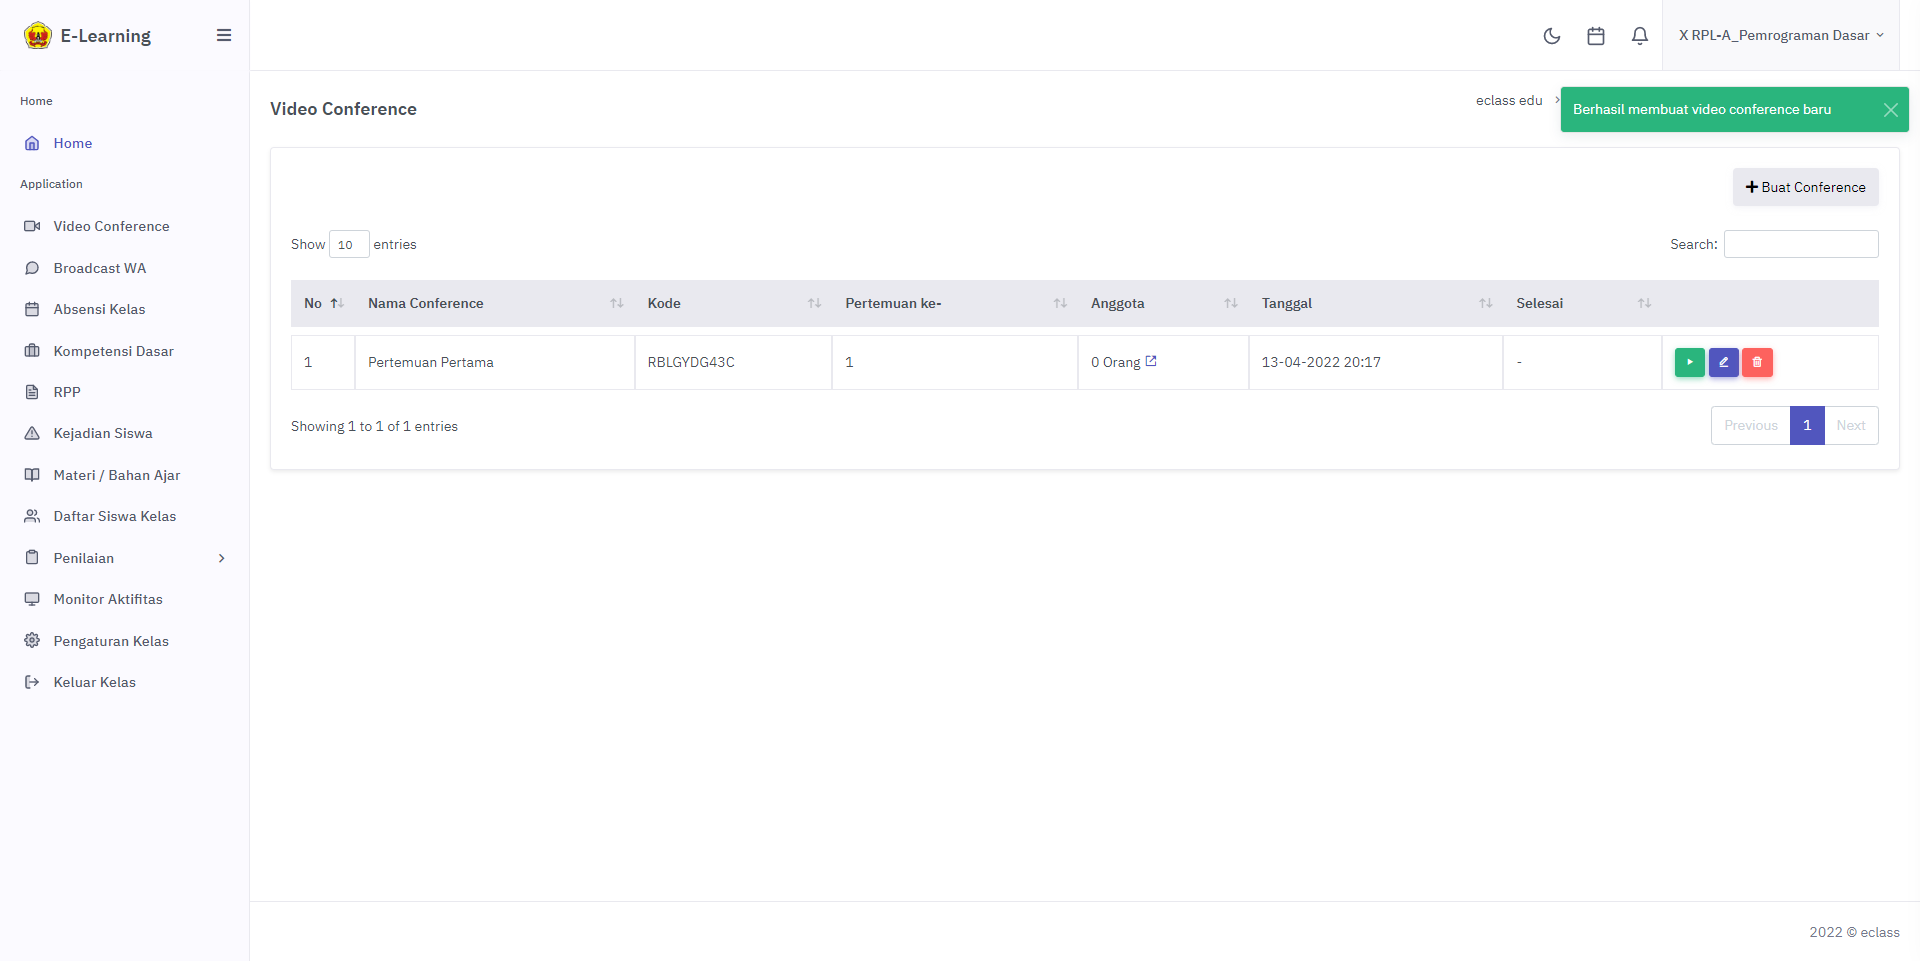Open class dropdown X RPL-A_Pemrograman Dasar
Image resolution: width=1920 pixels, height=961 pixels.
(x=1780, y=35)
